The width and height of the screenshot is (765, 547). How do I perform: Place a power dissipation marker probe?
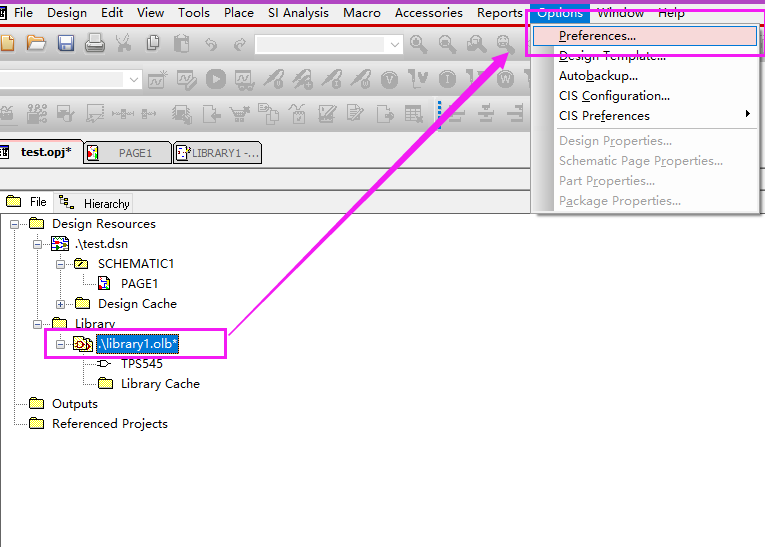[361, 79]
